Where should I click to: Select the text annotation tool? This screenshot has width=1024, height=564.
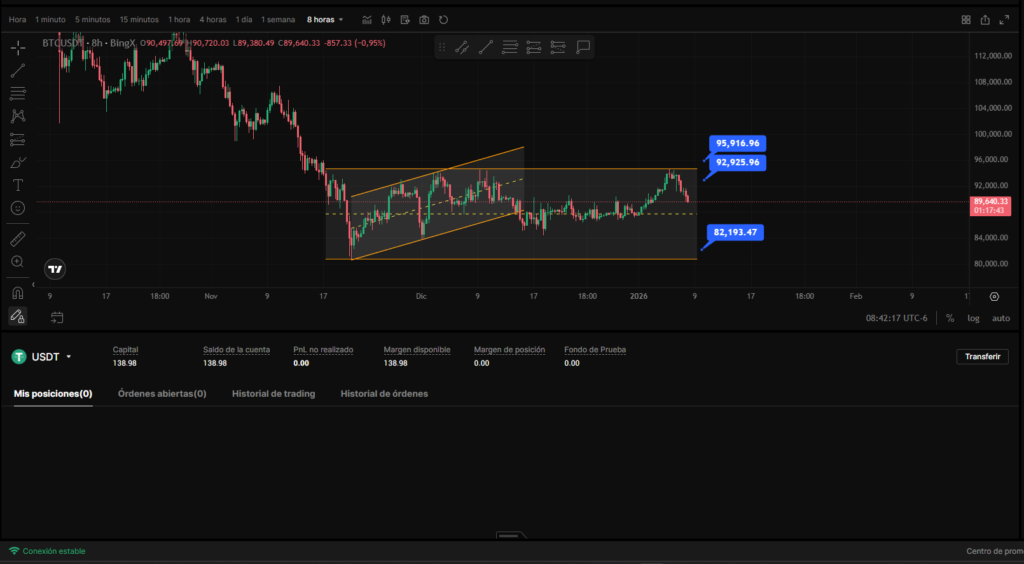[18, 185]
